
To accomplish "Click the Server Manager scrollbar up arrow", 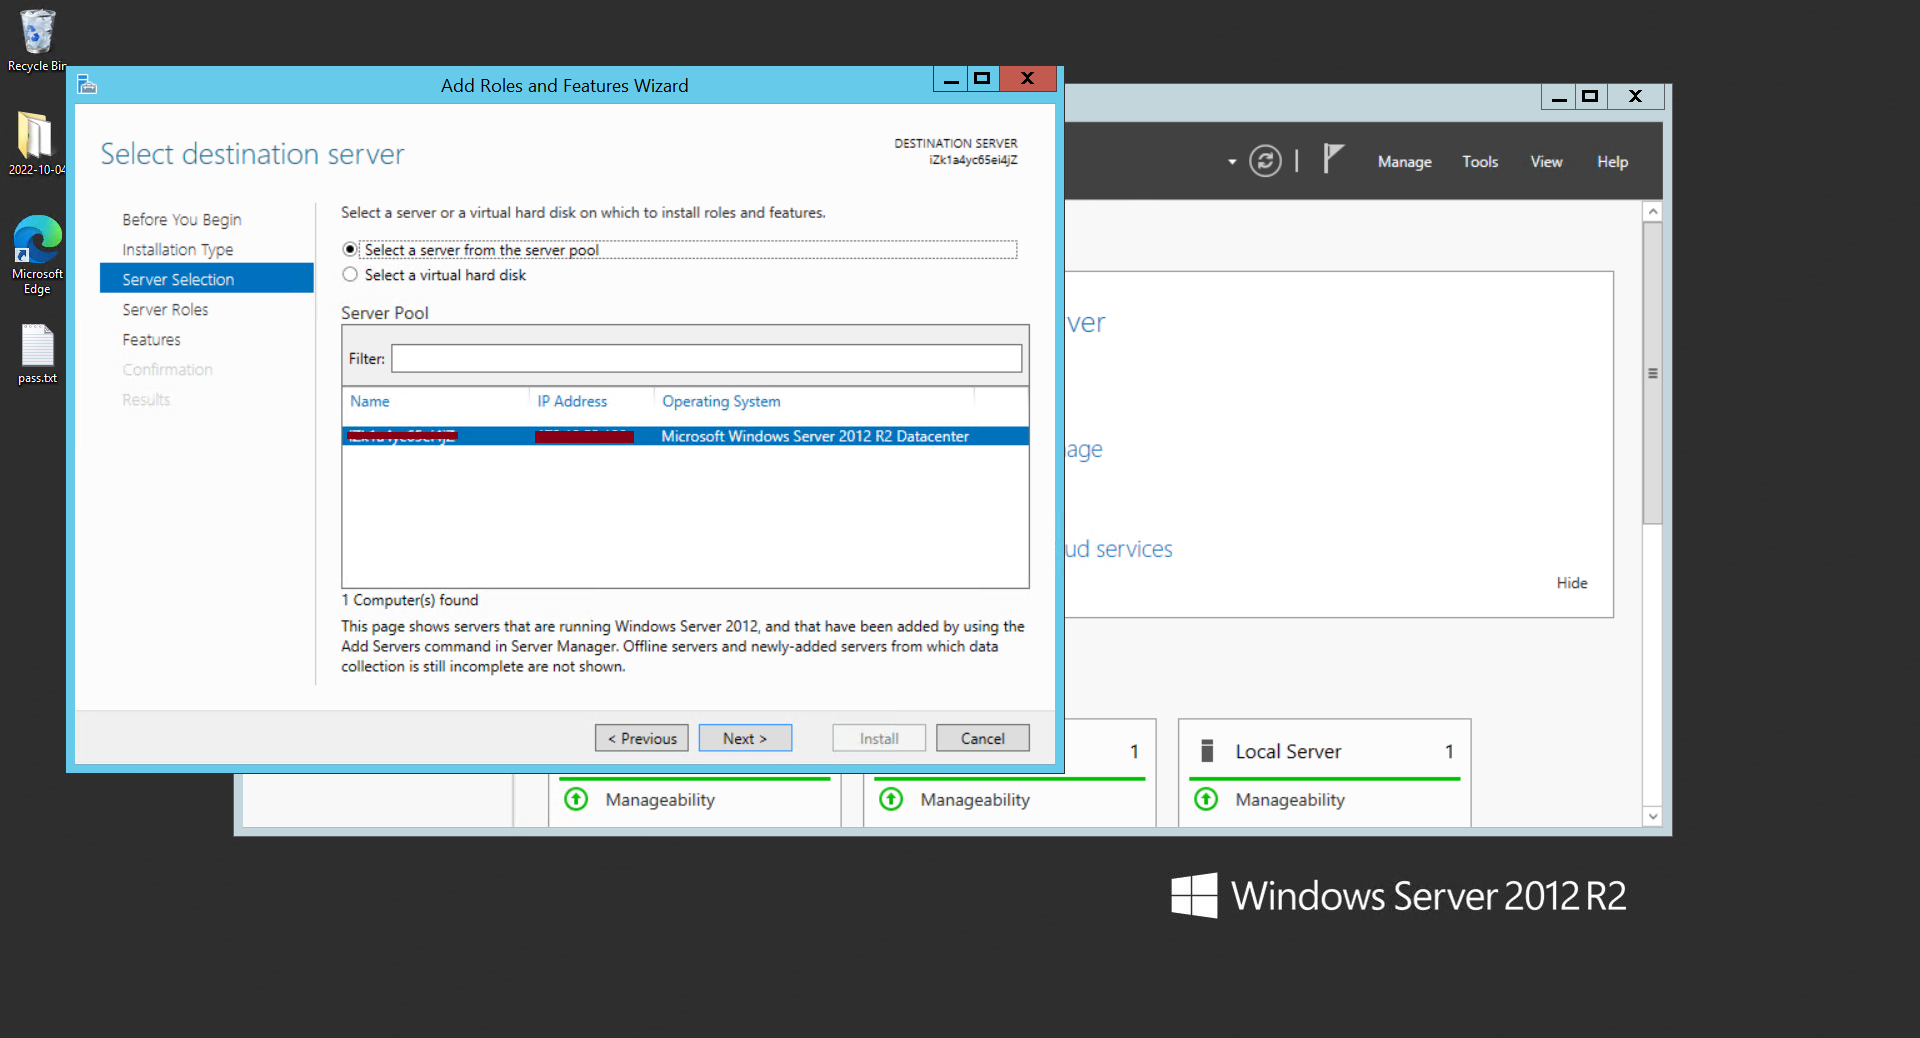I will tap(1653, 212).
